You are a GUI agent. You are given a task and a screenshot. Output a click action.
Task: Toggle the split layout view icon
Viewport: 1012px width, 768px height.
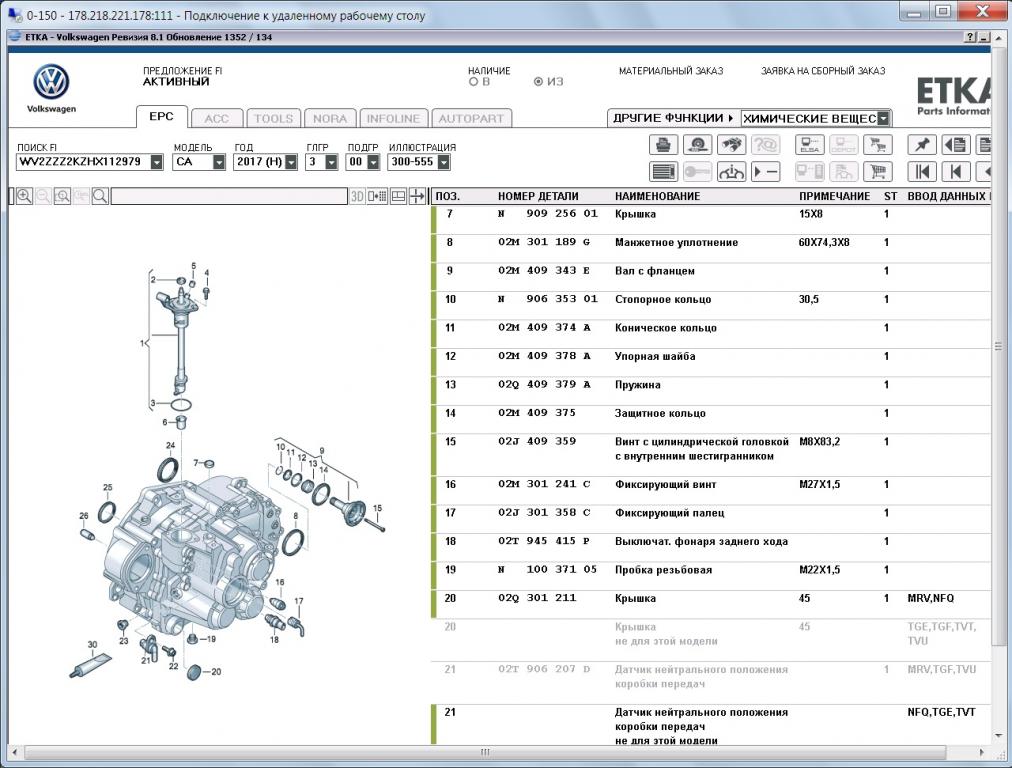pos(398,196)
